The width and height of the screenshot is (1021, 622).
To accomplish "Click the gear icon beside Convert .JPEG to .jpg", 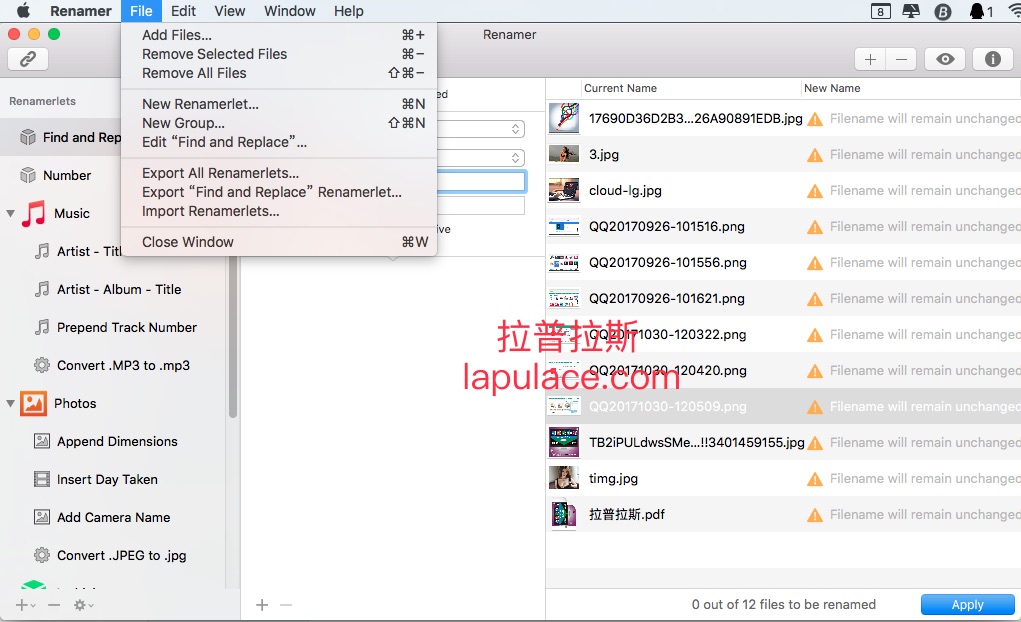I will 42,555.
